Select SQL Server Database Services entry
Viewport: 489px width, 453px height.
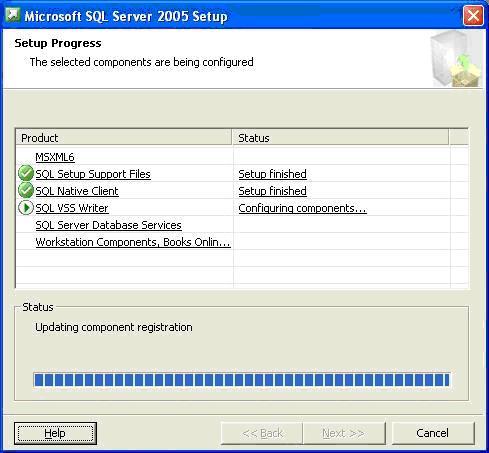coord(109,225)
